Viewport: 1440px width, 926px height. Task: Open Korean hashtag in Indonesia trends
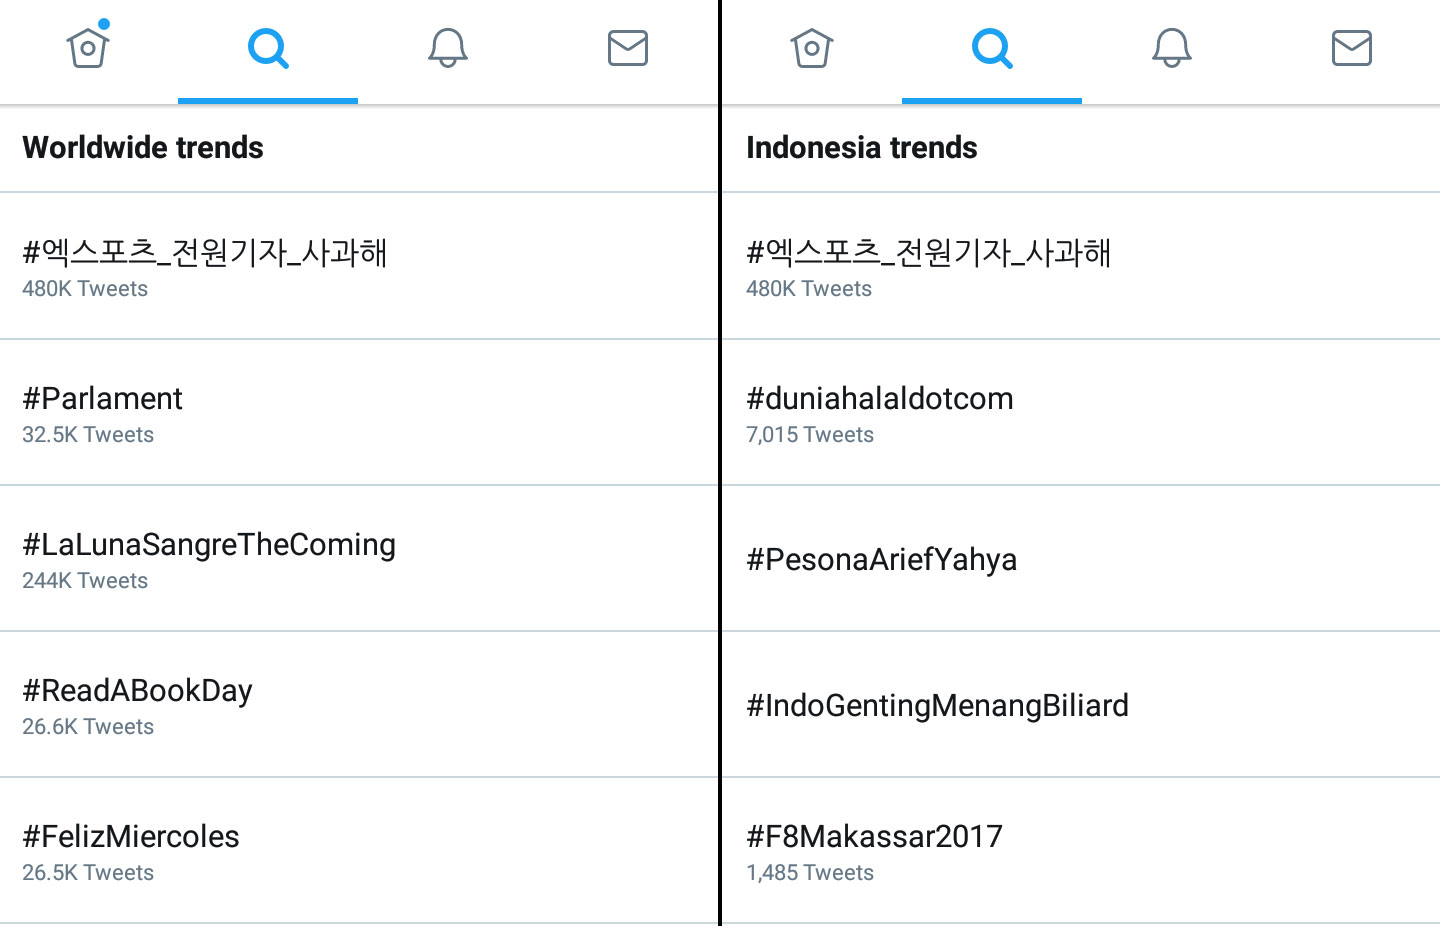tap(1081, 266)
